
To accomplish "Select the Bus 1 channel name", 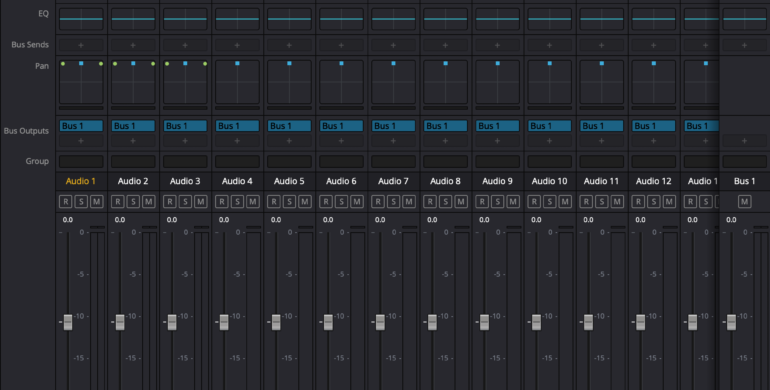I will coord(744,181).
